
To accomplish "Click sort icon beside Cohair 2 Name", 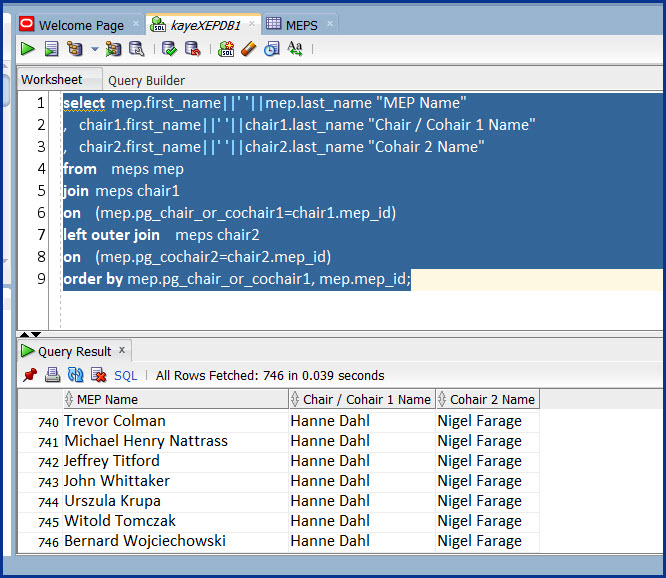I will pyautogui.click(x=442, y=399).
